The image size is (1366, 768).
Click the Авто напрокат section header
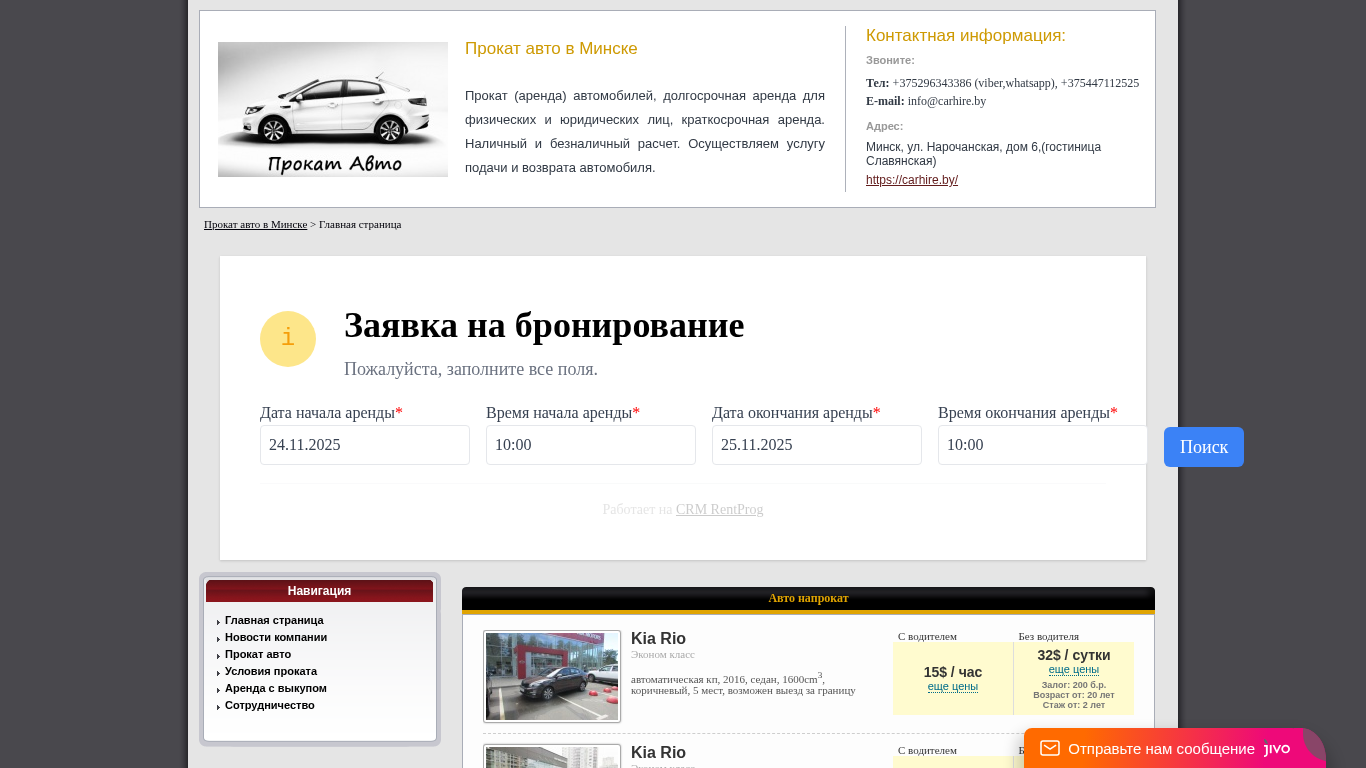808,598
